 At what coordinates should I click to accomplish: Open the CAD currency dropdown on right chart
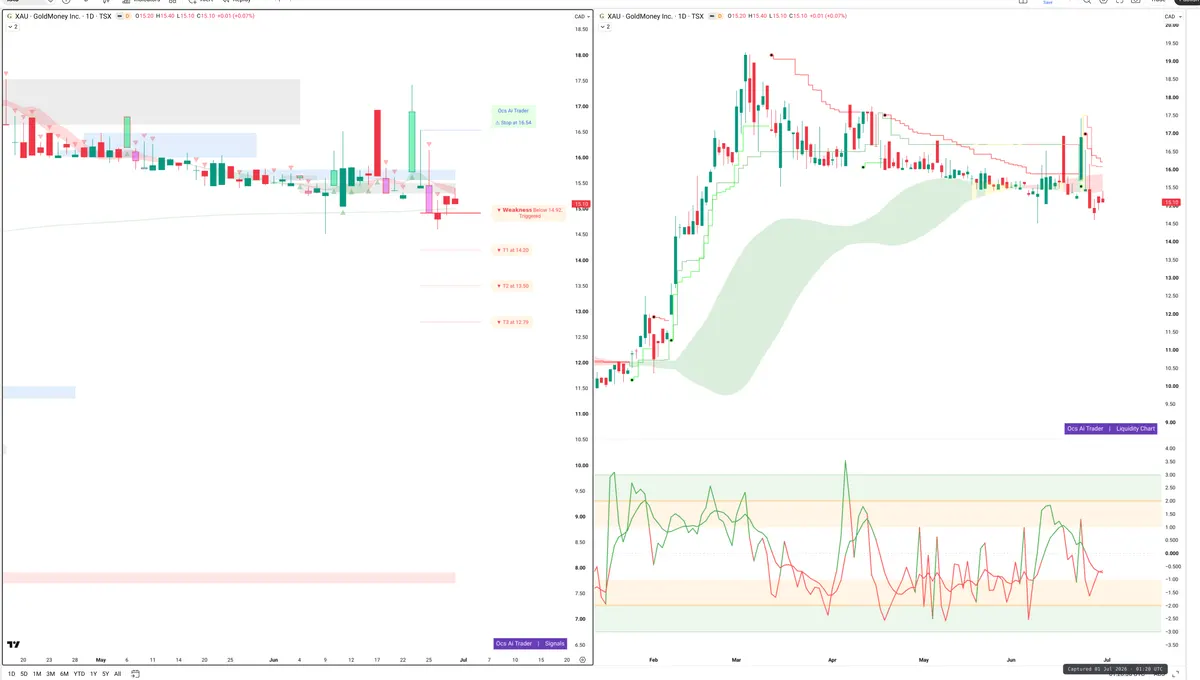tap(1172, 17)
